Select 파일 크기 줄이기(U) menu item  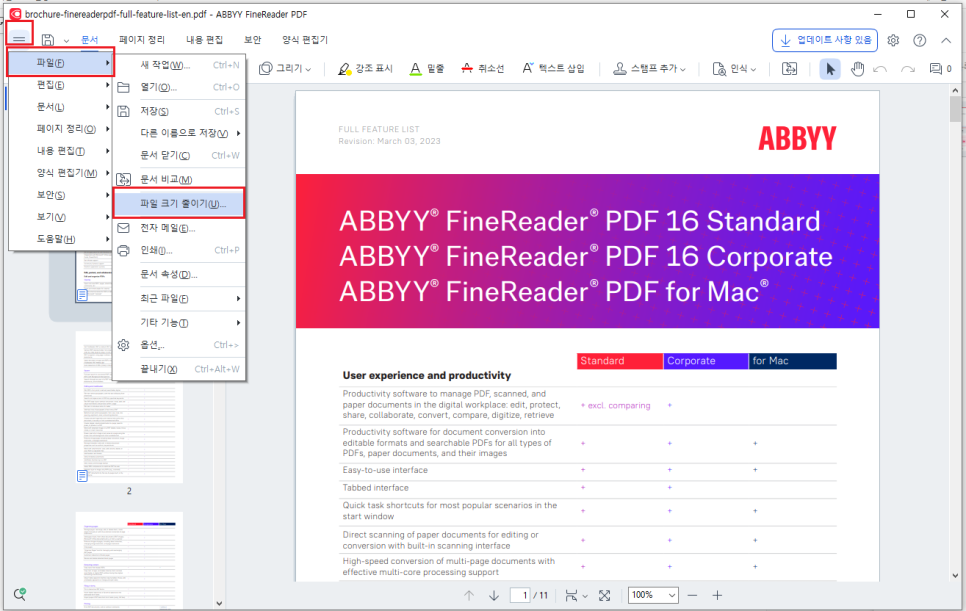pyautogui.click(x=179, y=204)
